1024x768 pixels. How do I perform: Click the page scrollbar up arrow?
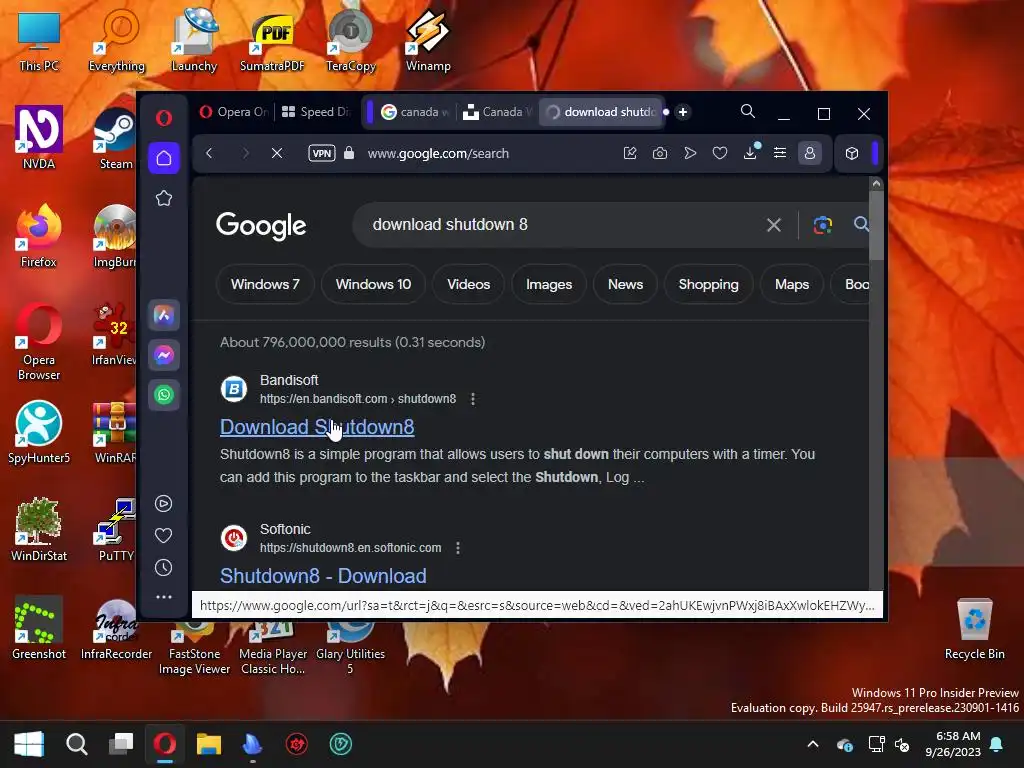coord(876,184)
